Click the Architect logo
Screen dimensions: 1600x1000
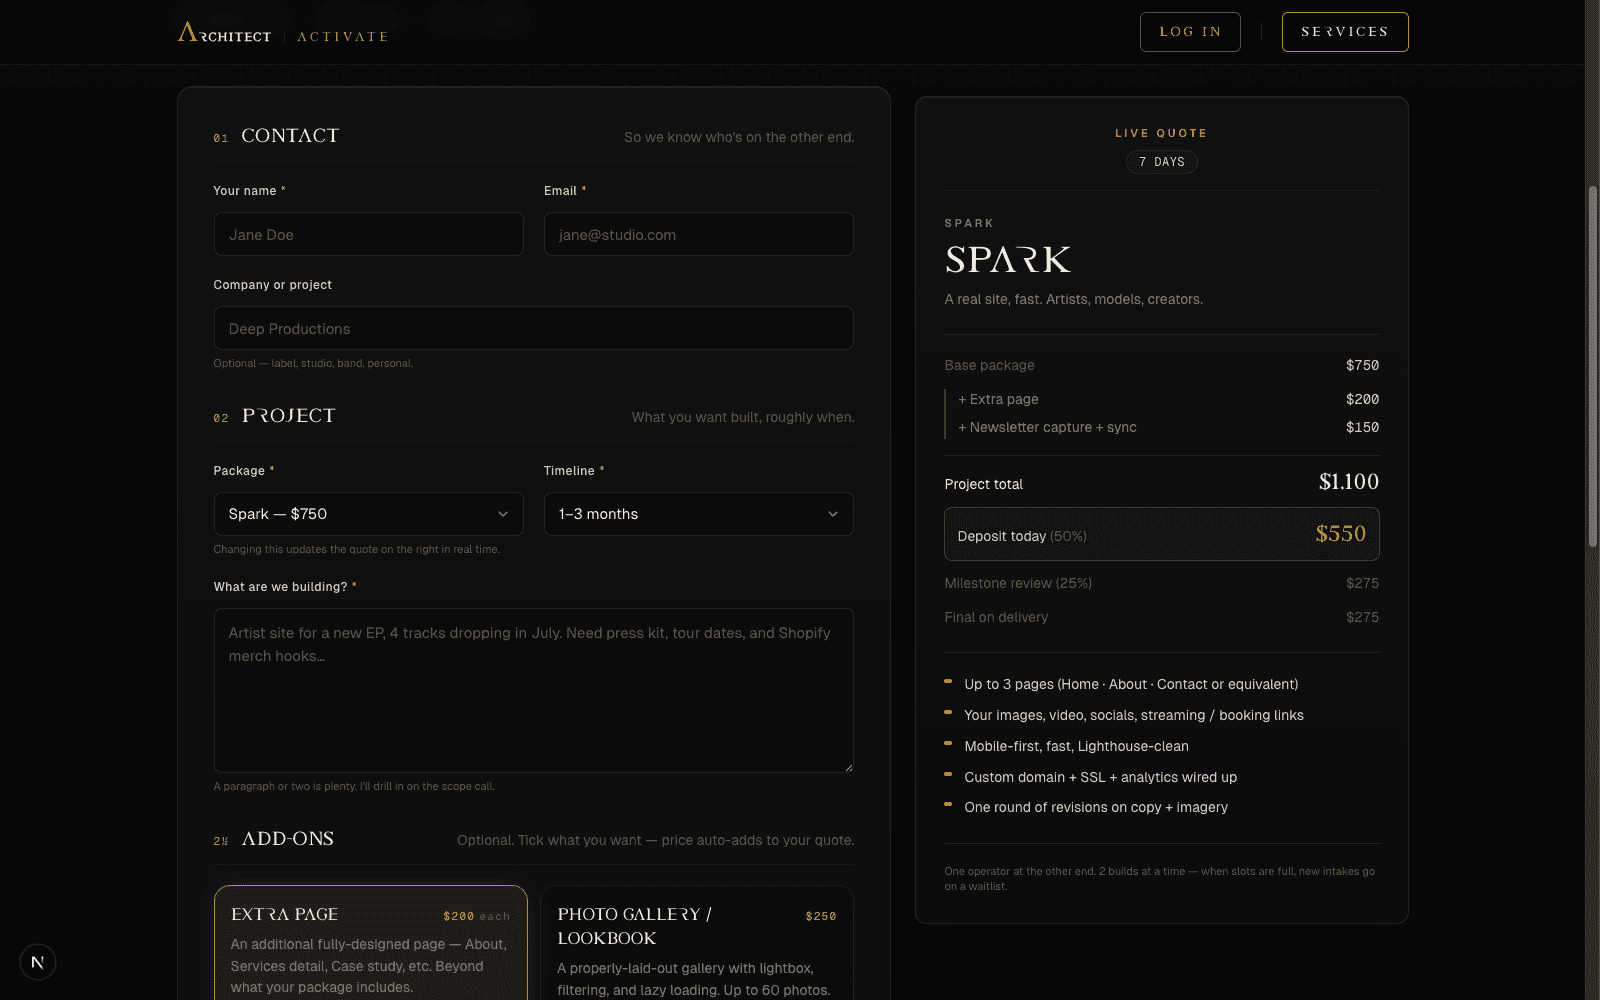[224, 33]
